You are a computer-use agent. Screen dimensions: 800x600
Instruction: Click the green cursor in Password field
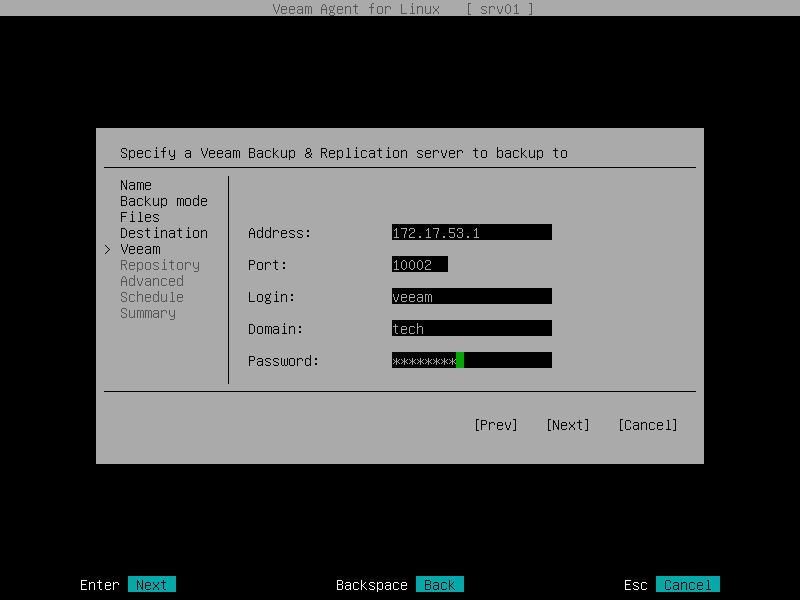(x=460, y=360)
